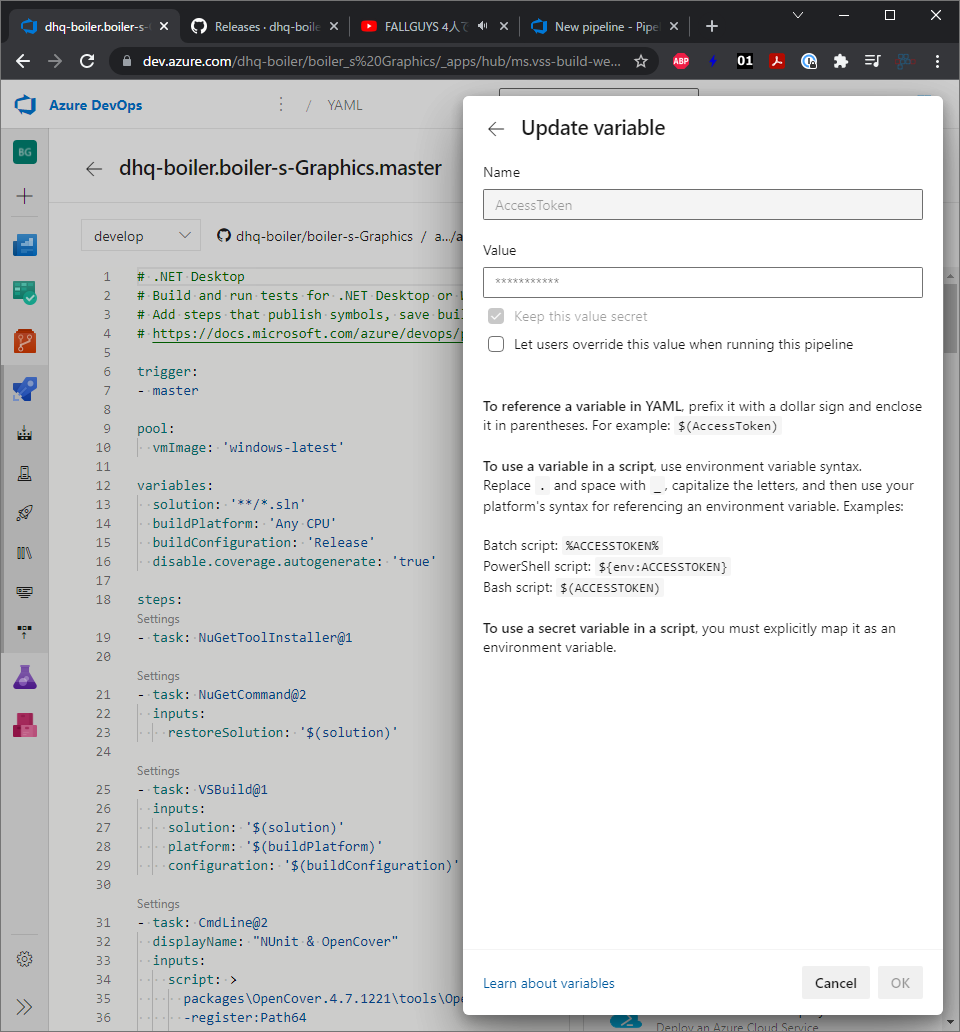Click the ${env:ACCESSTOKEN} PowerShell example

point(663,567)
